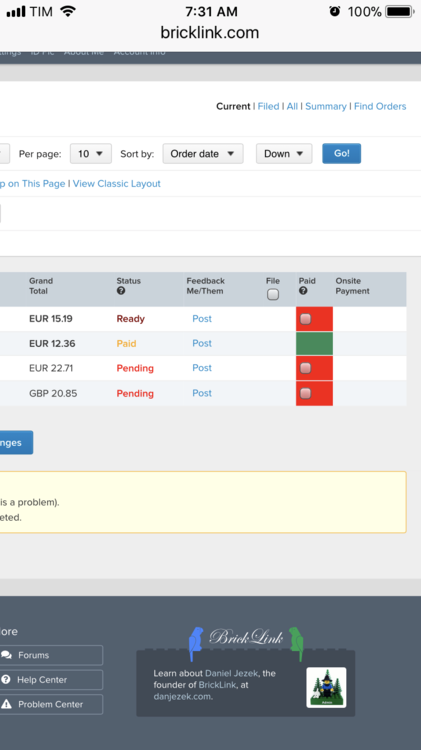Open the danjezek.com link

(182, 696)
